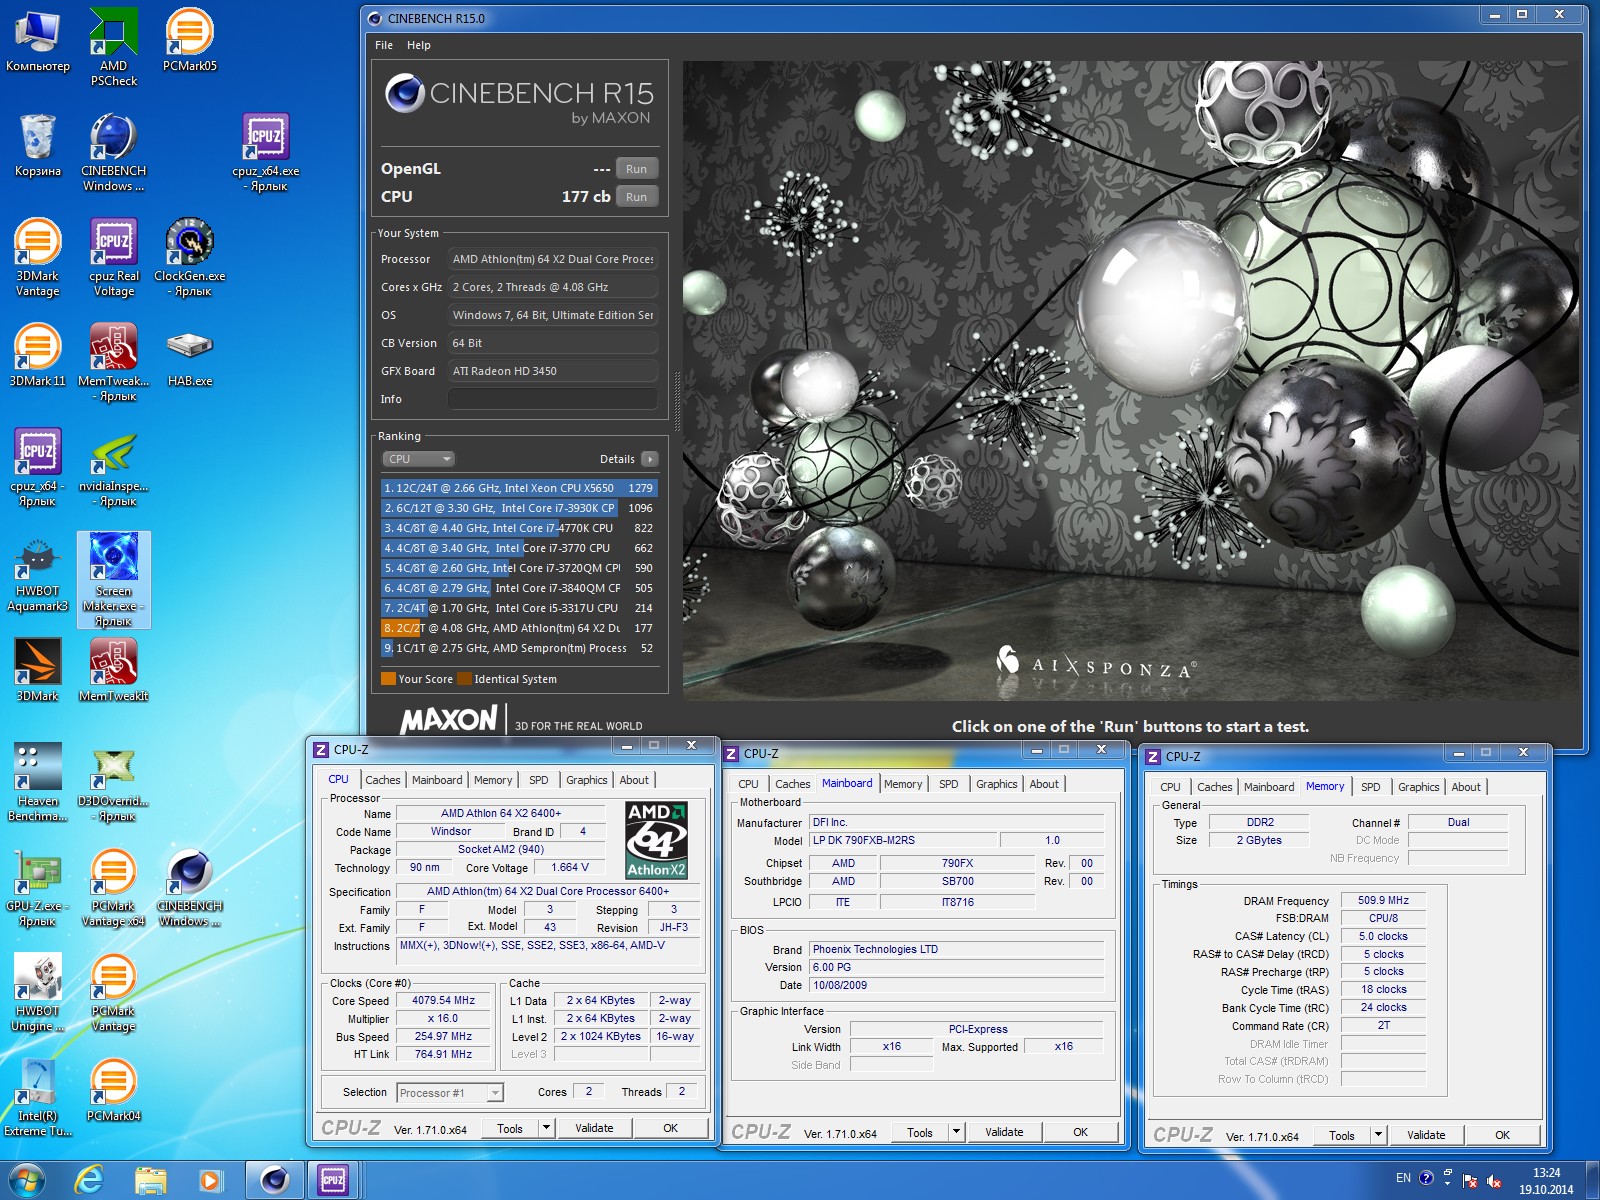1600x1200 pixels.
Task: Select ranking row Intel Xeon CPU X5650
Action: 519,488
